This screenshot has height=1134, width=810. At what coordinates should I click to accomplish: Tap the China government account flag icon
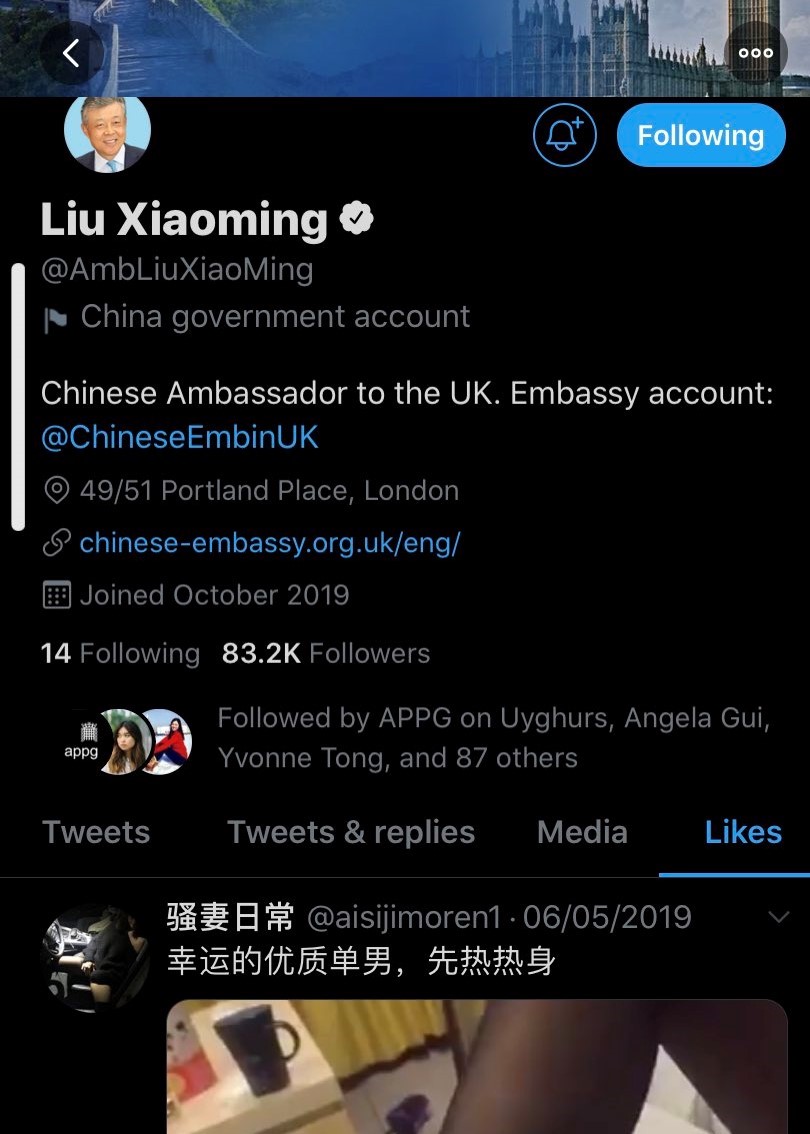(55, 319)
